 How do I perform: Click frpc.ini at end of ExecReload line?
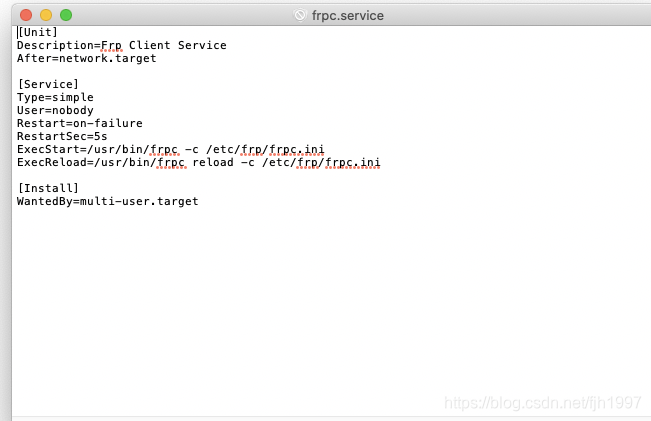(356, 162)
